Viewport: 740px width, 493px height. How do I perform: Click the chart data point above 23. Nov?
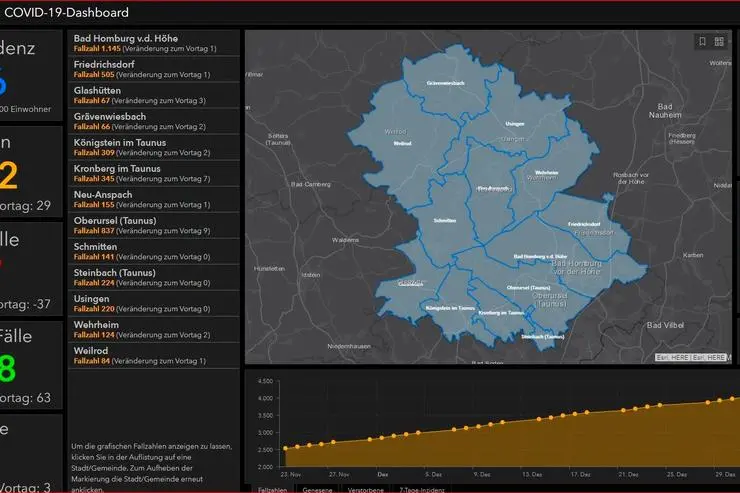[x=286, y=448]
